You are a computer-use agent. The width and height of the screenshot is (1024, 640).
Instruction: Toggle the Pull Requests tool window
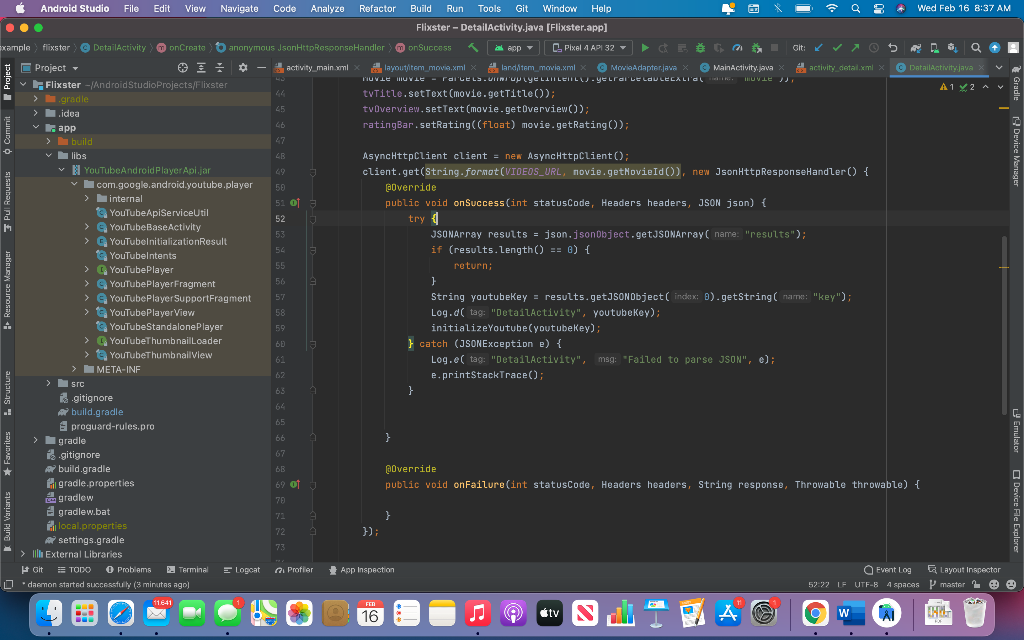coord(7,202)
